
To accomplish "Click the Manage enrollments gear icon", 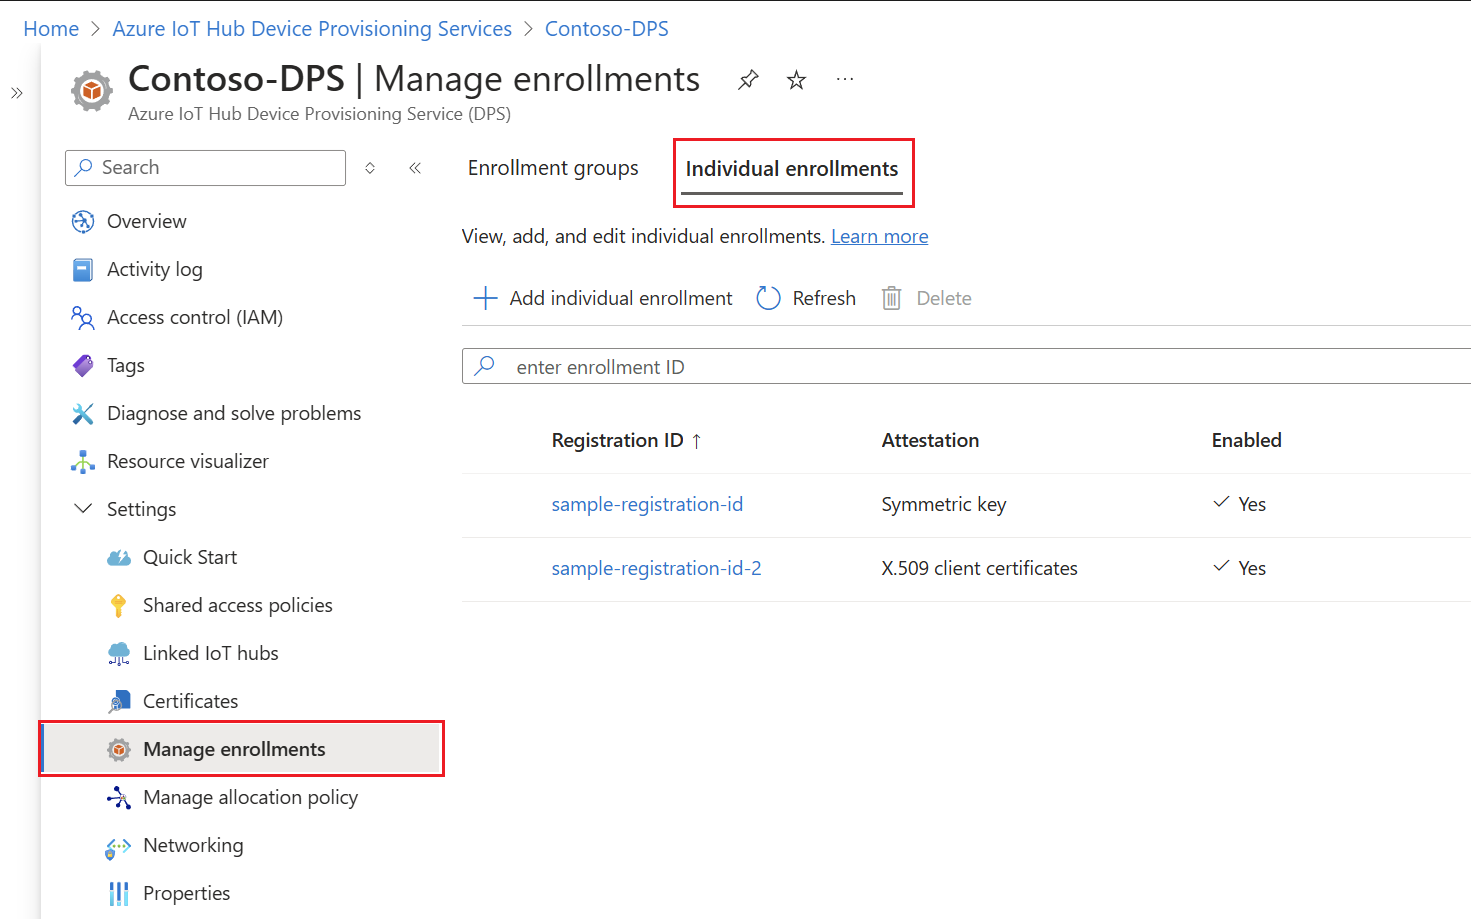I will (119, 749).
